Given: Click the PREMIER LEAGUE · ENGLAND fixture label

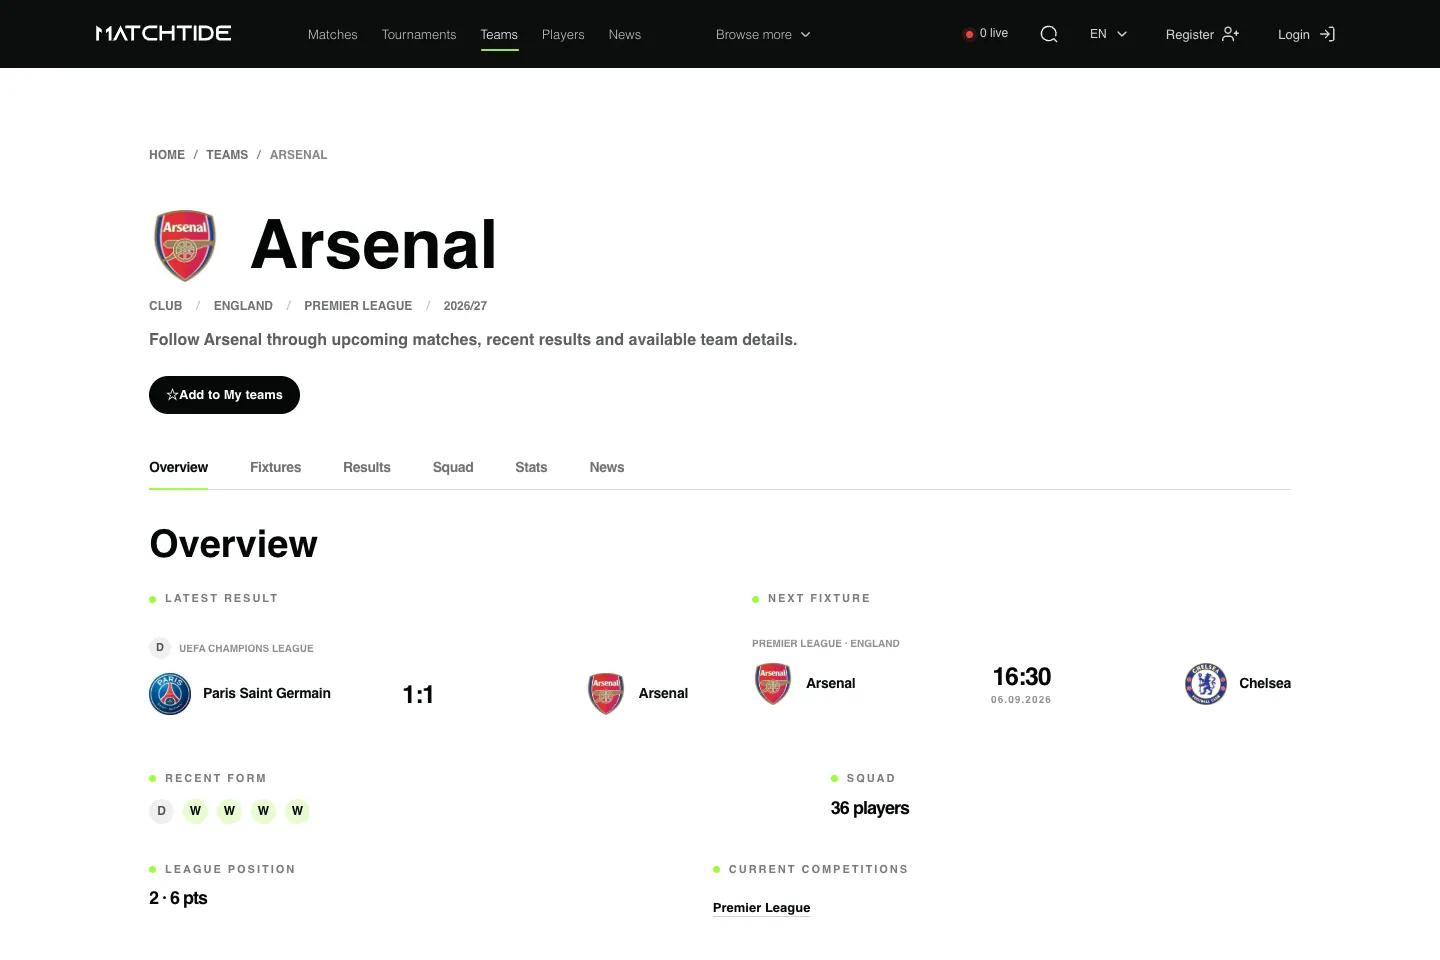Looking at the screenshot, I should (826, 644).
